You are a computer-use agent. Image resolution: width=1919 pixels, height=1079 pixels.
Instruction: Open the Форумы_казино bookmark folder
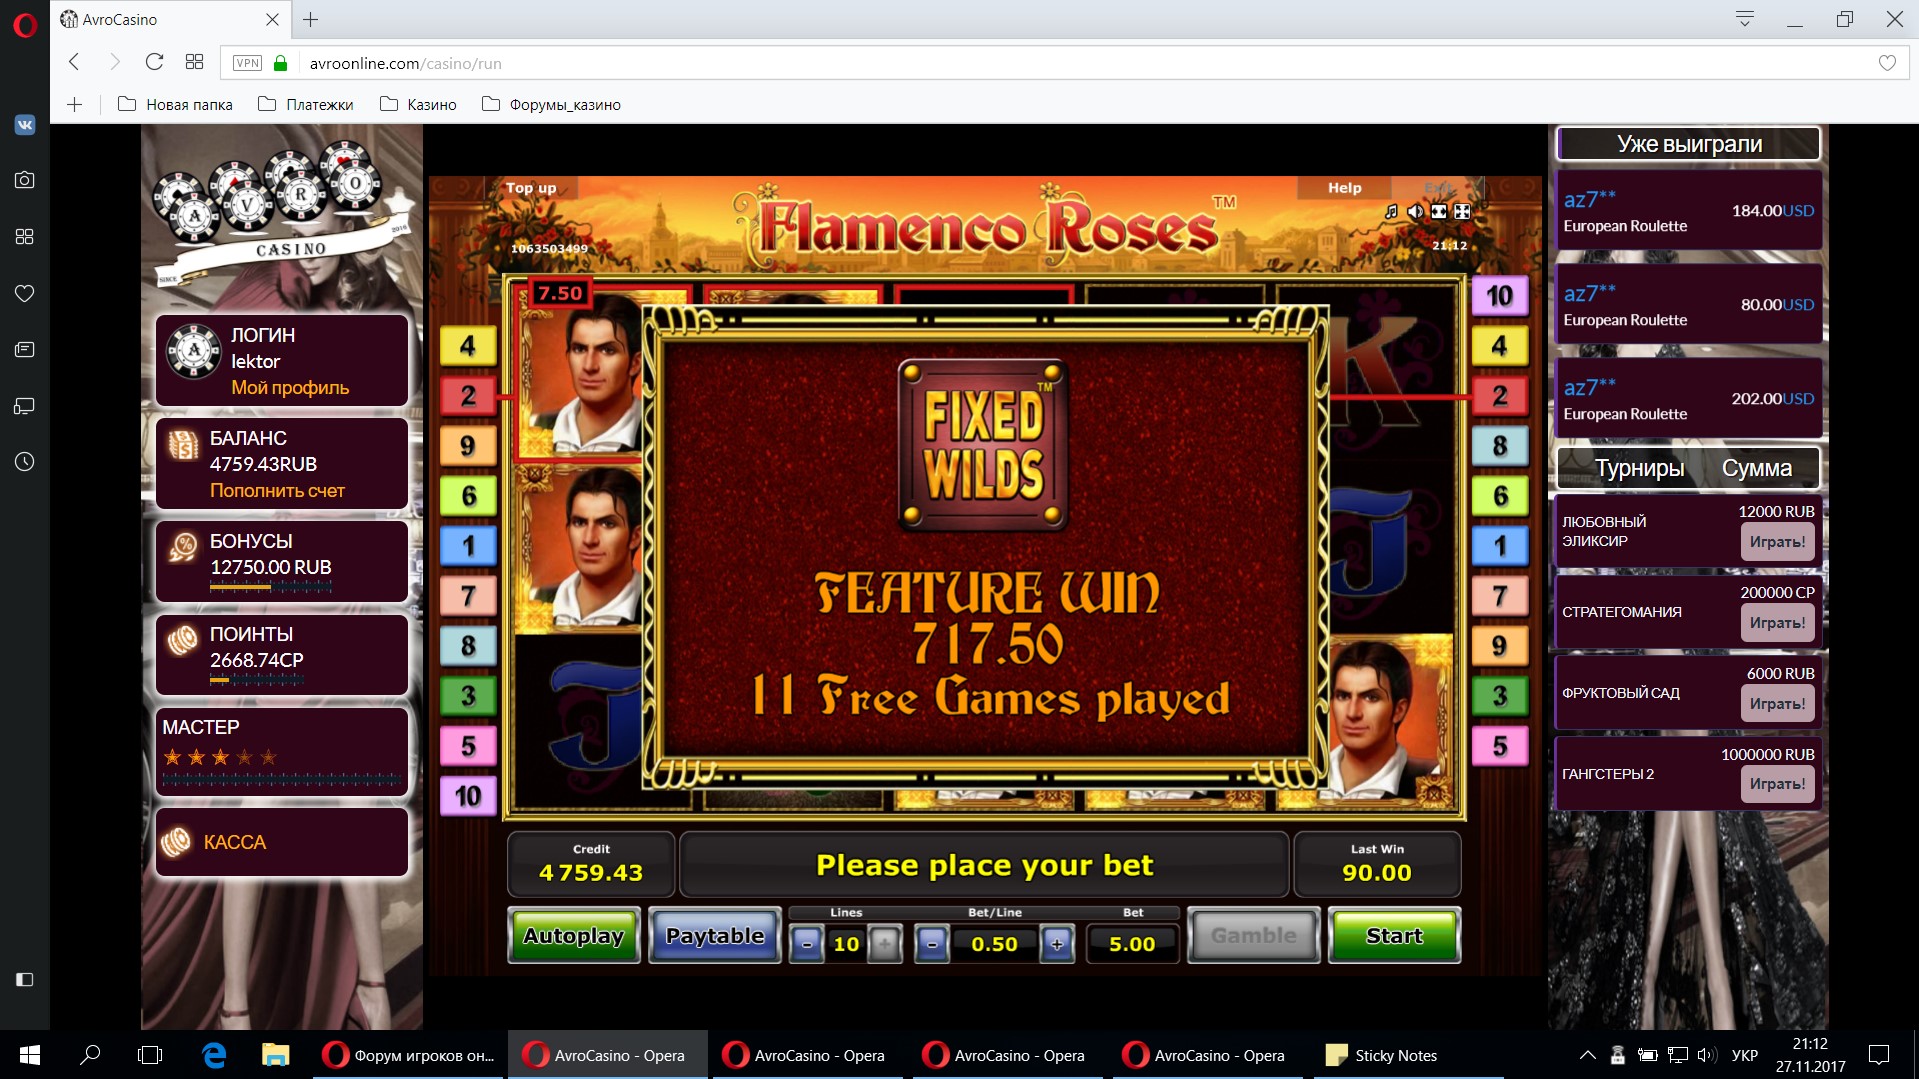(551, 104)
